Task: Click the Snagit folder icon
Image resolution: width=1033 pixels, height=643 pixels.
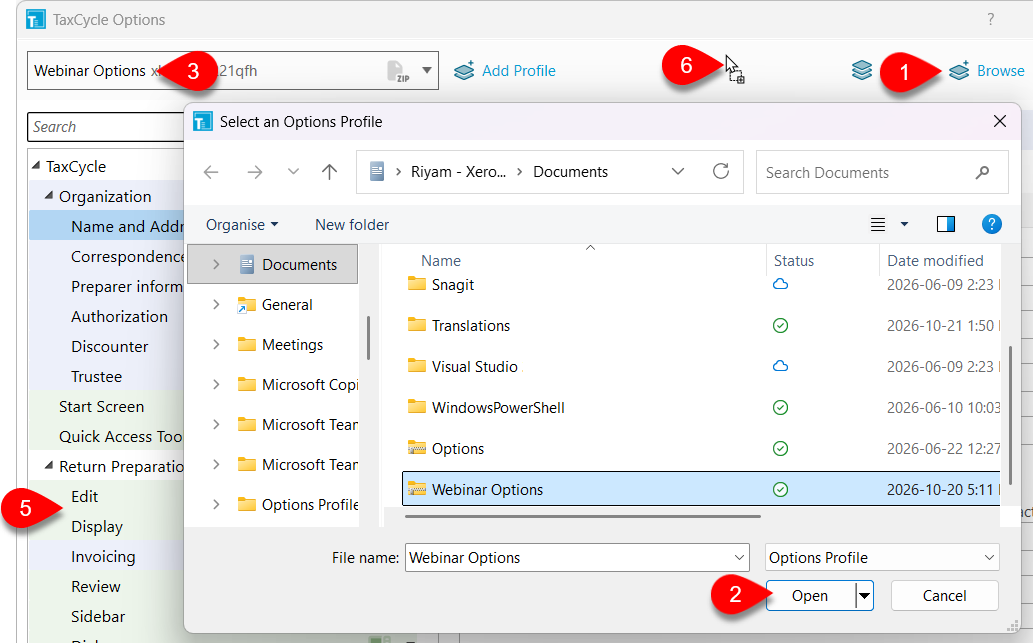Action: [416, 284]
